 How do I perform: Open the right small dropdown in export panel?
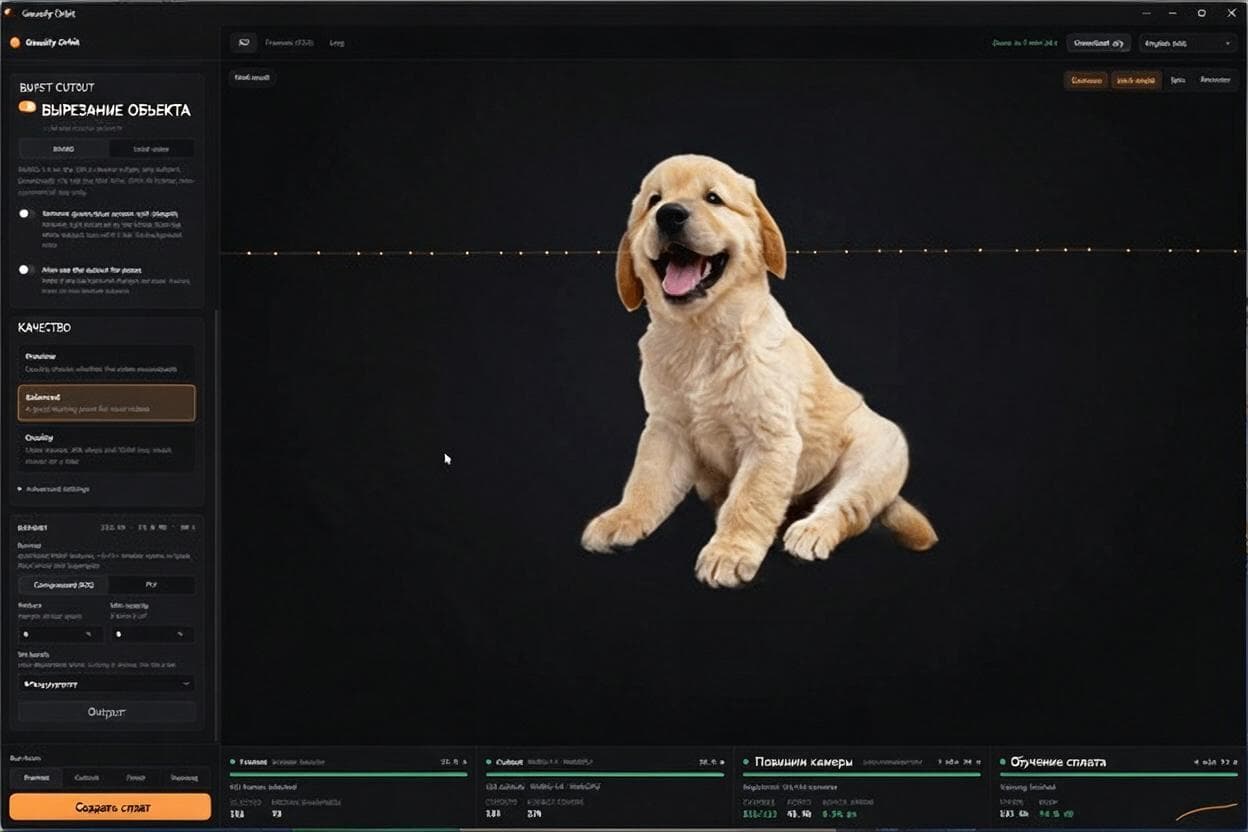point(152,634)
